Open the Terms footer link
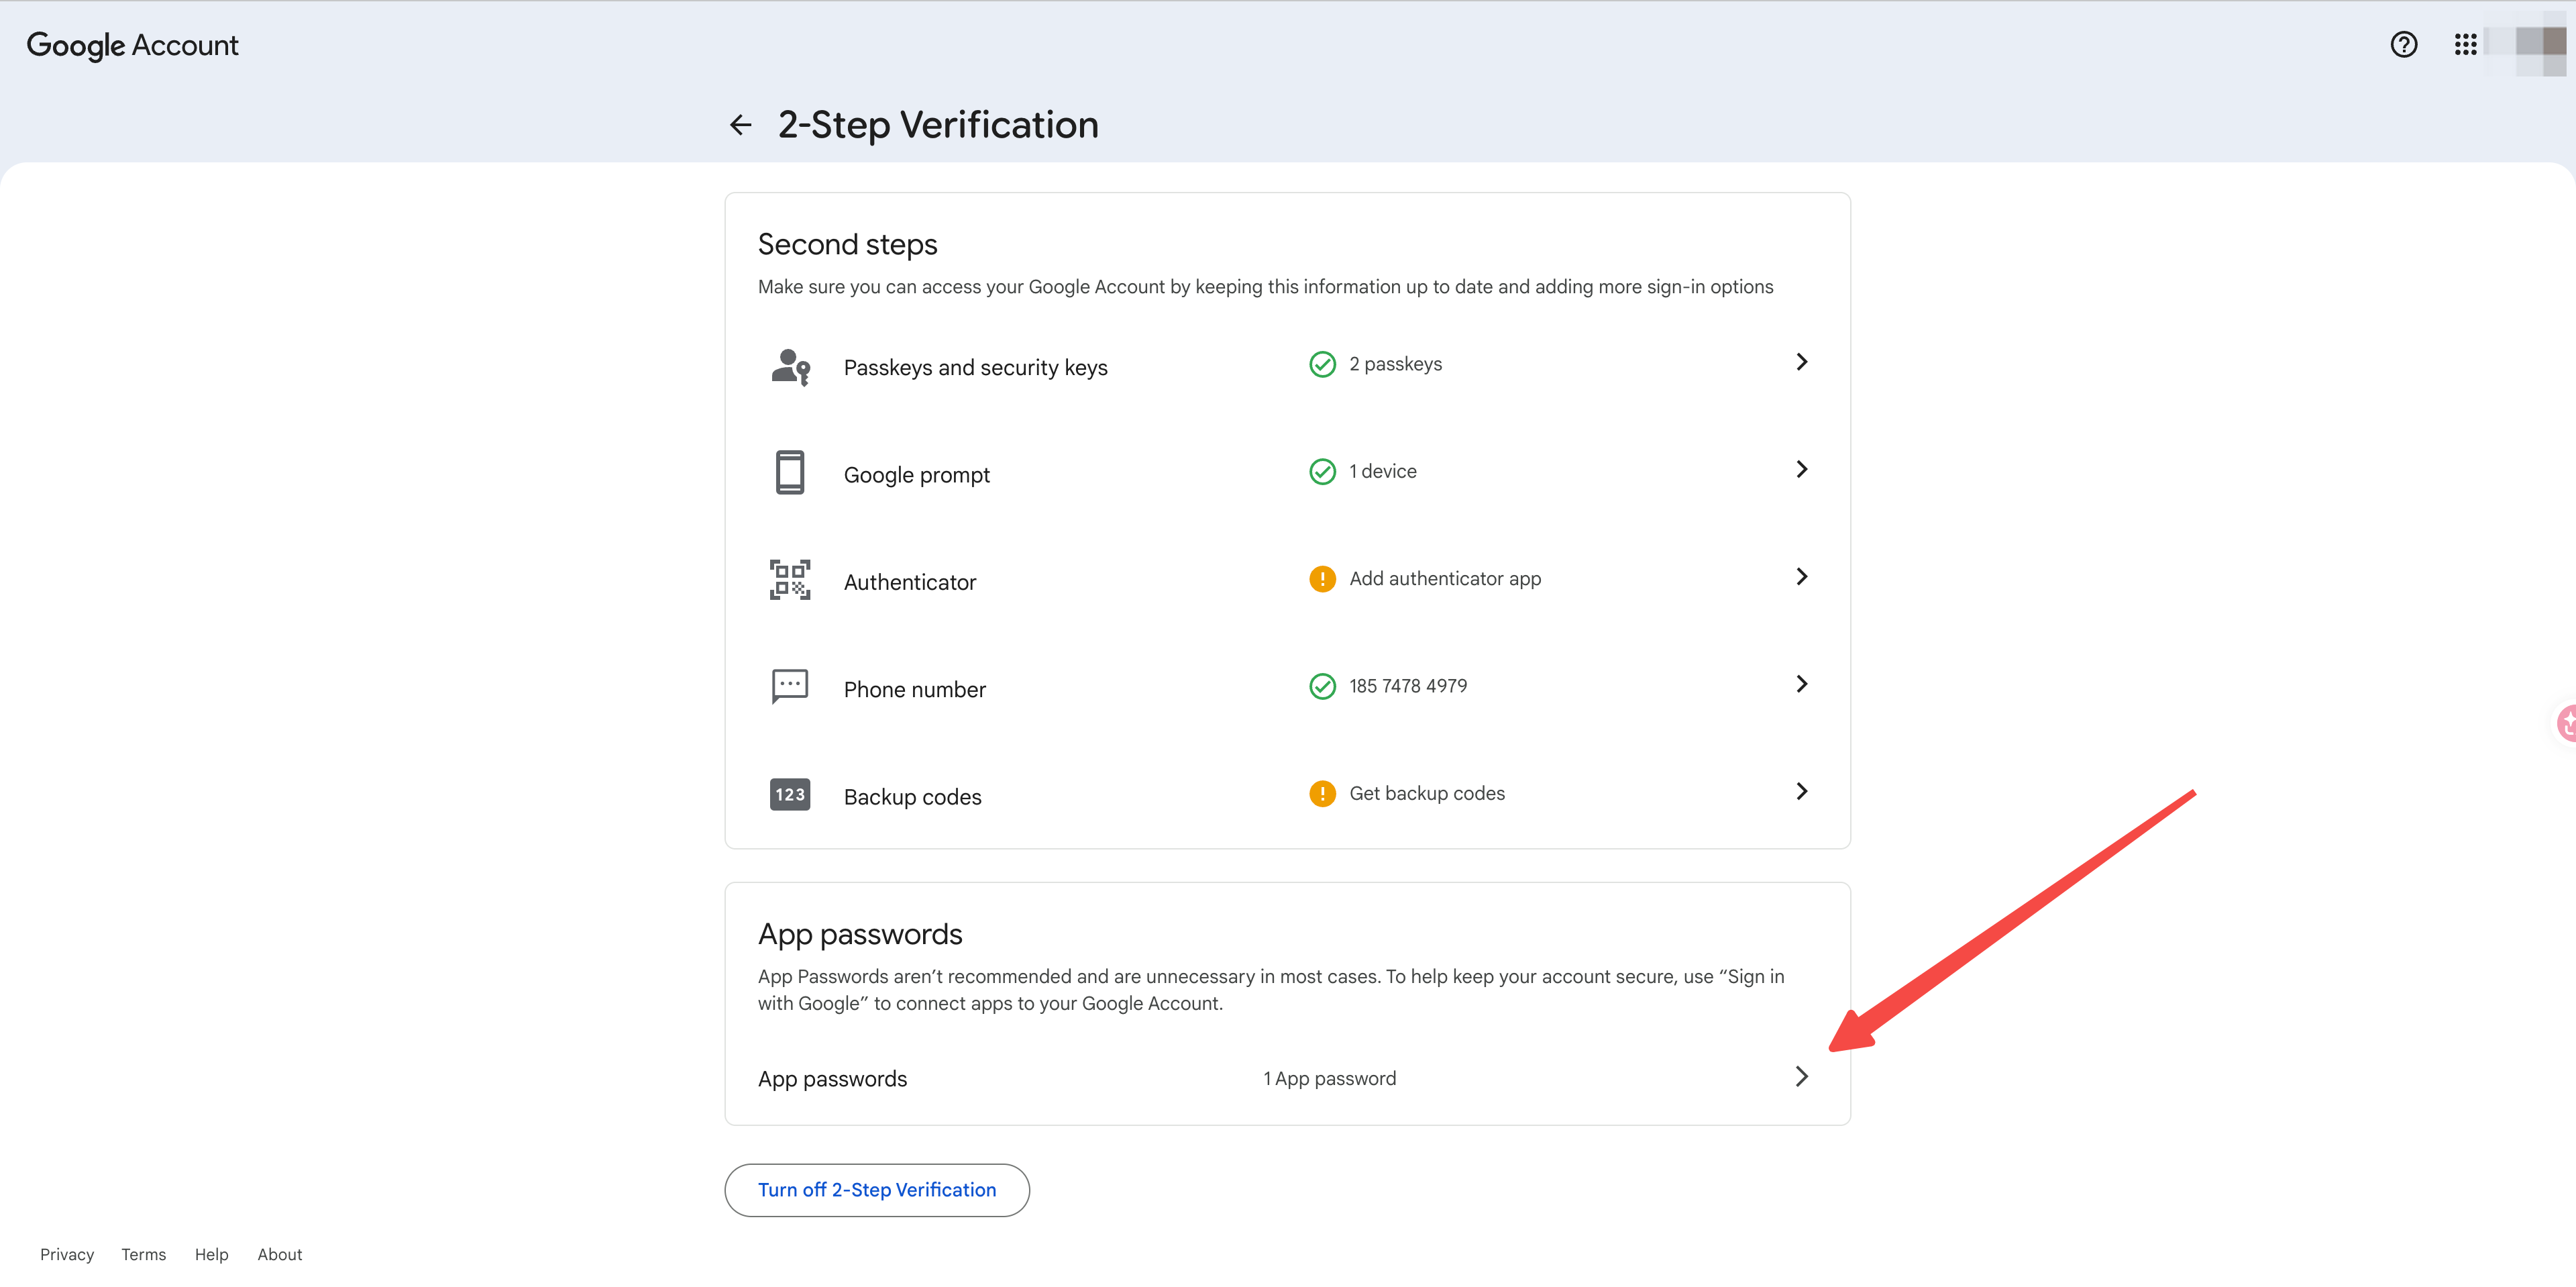 (x=144, y=1254)
